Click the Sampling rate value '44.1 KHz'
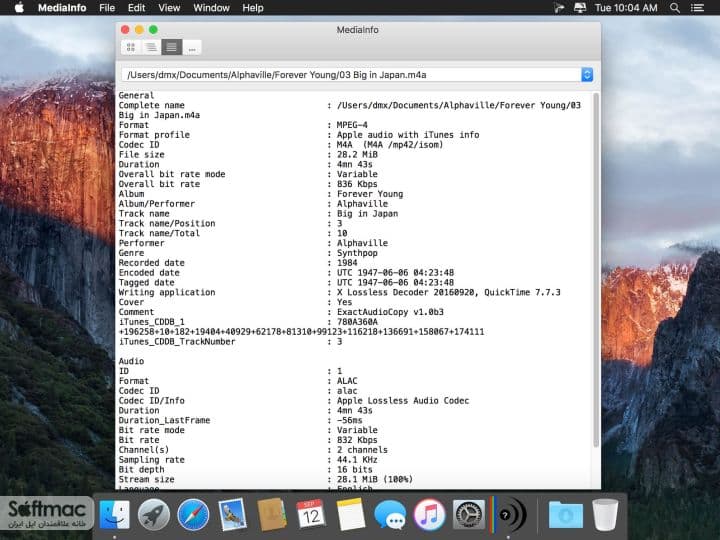720x540 pixels. [x=357, y=460]
